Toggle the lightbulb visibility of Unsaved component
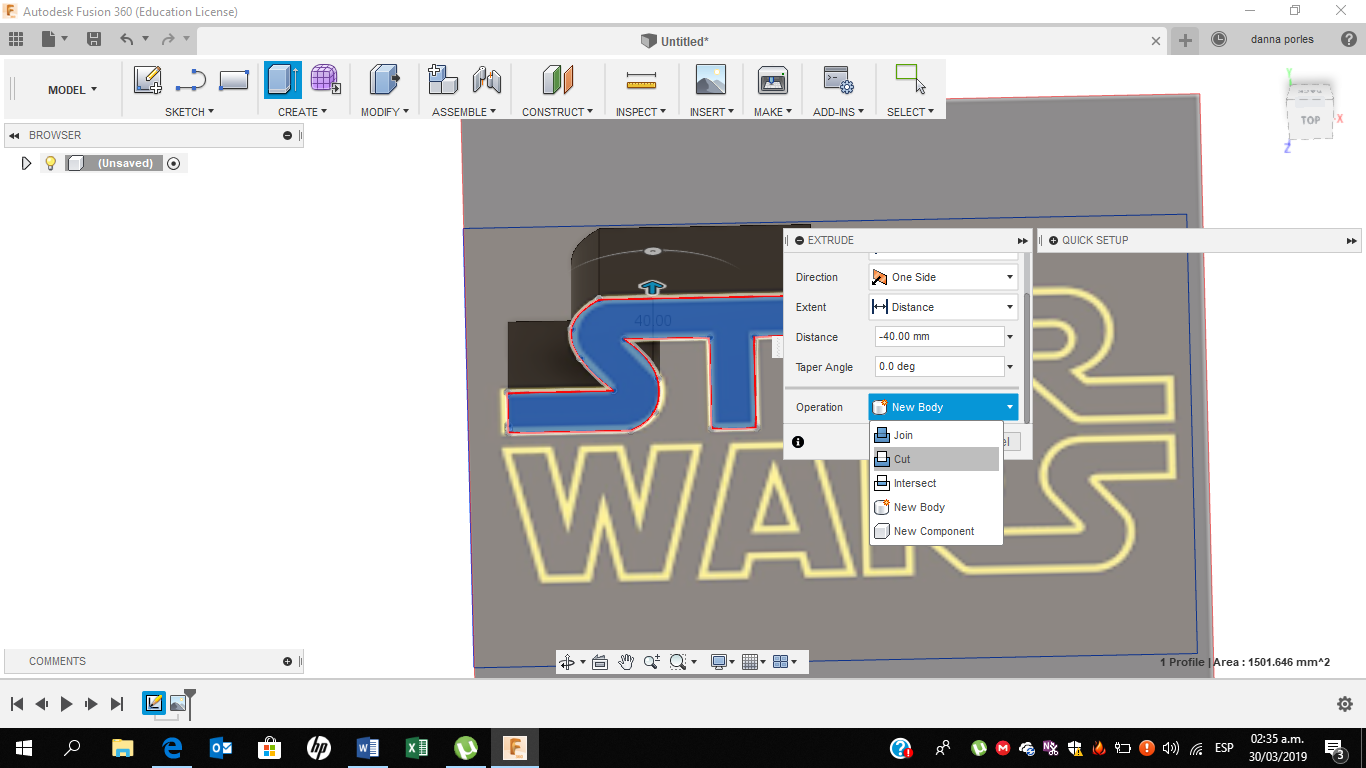1366x768 pixels. pyautogui.click(x=50, y=163)
